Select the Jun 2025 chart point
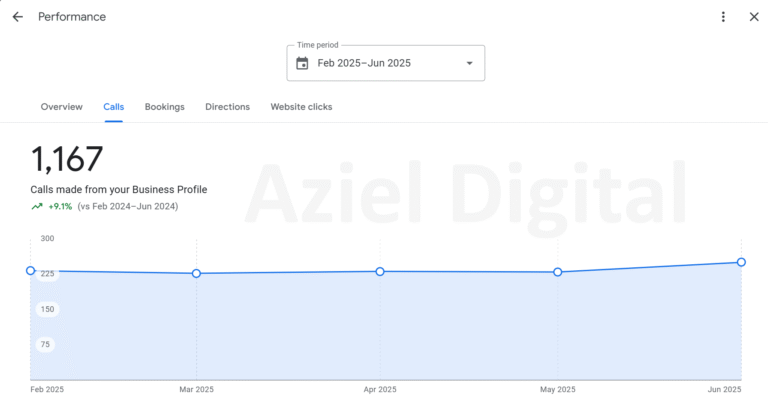 741,262
